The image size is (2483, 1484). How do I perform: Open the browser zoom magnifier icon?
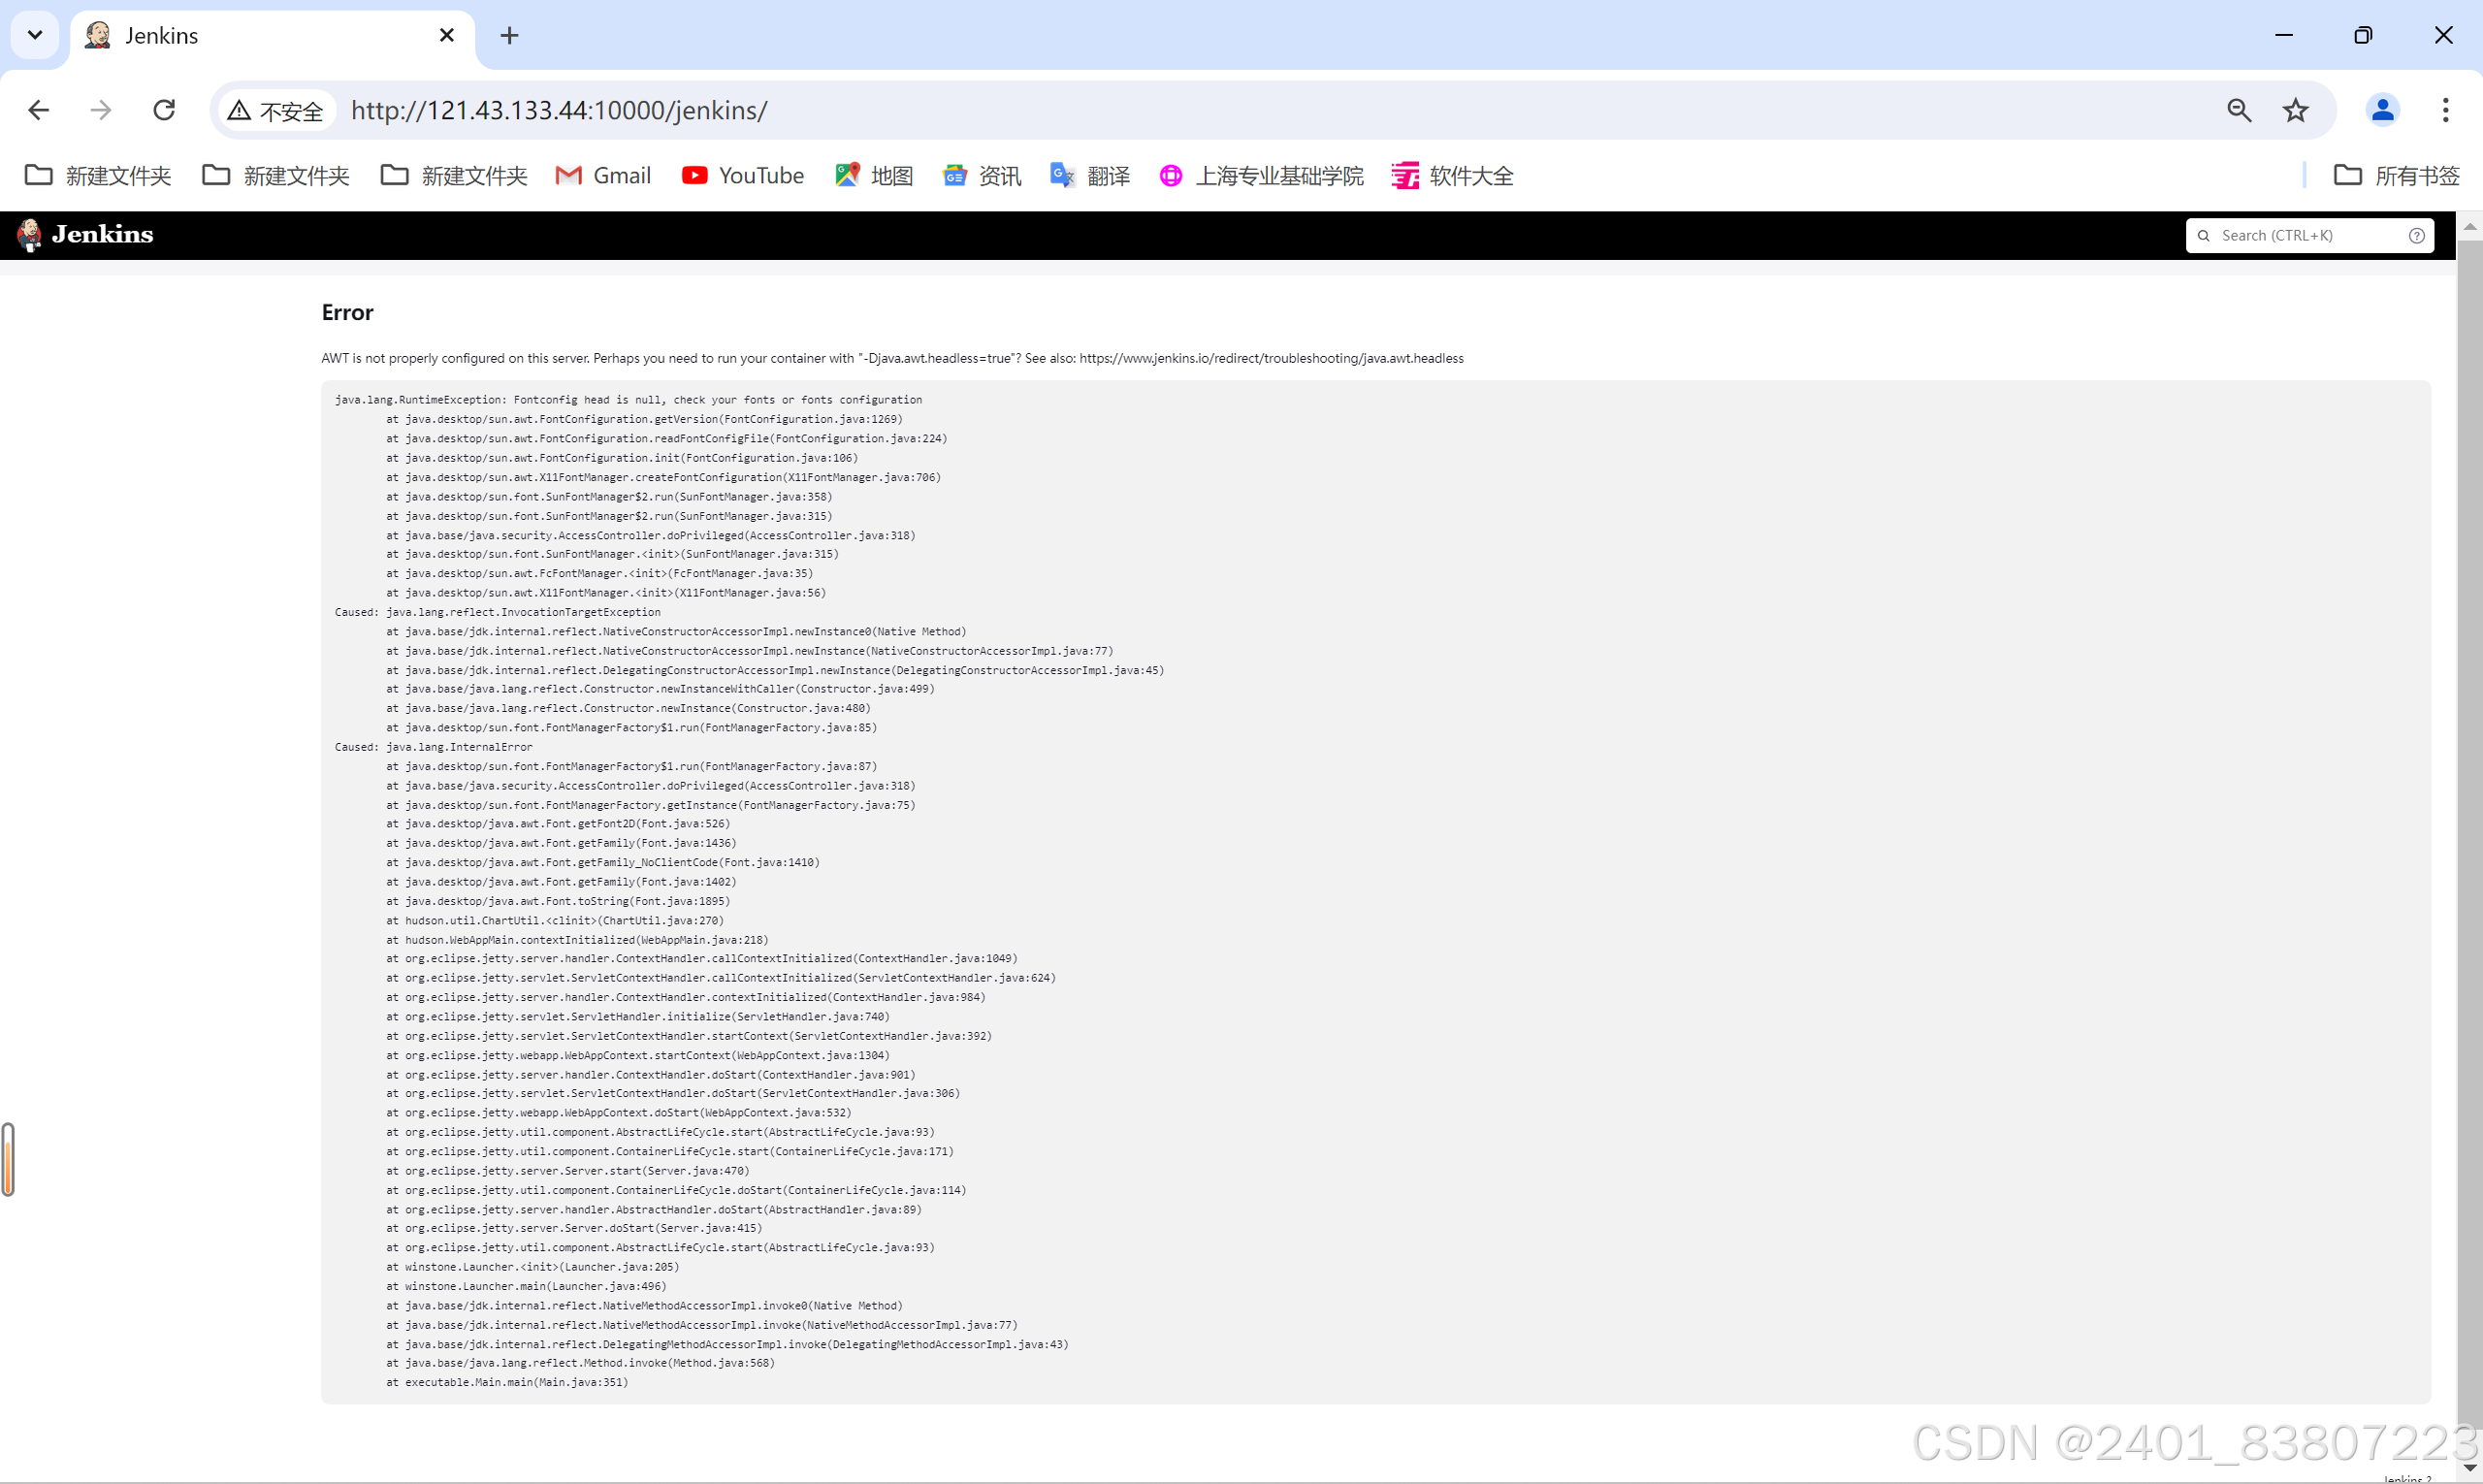[2239, 110]
